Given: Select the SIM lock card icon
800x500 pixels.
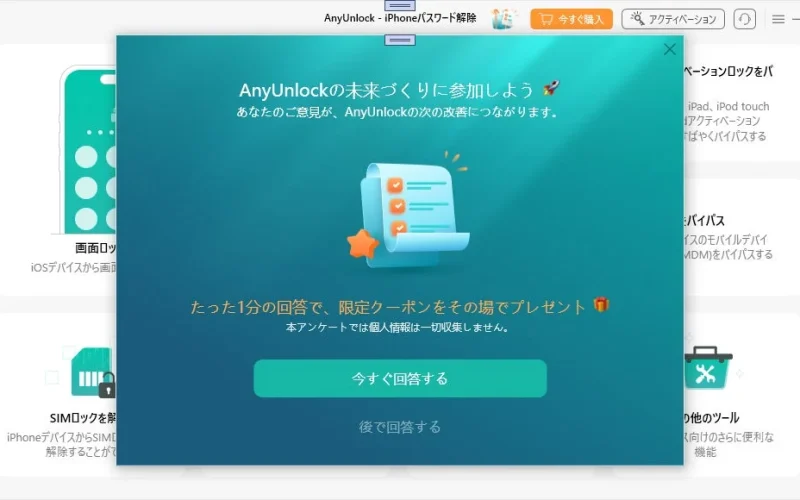Looking at the screenshot, I should (92, 372).
